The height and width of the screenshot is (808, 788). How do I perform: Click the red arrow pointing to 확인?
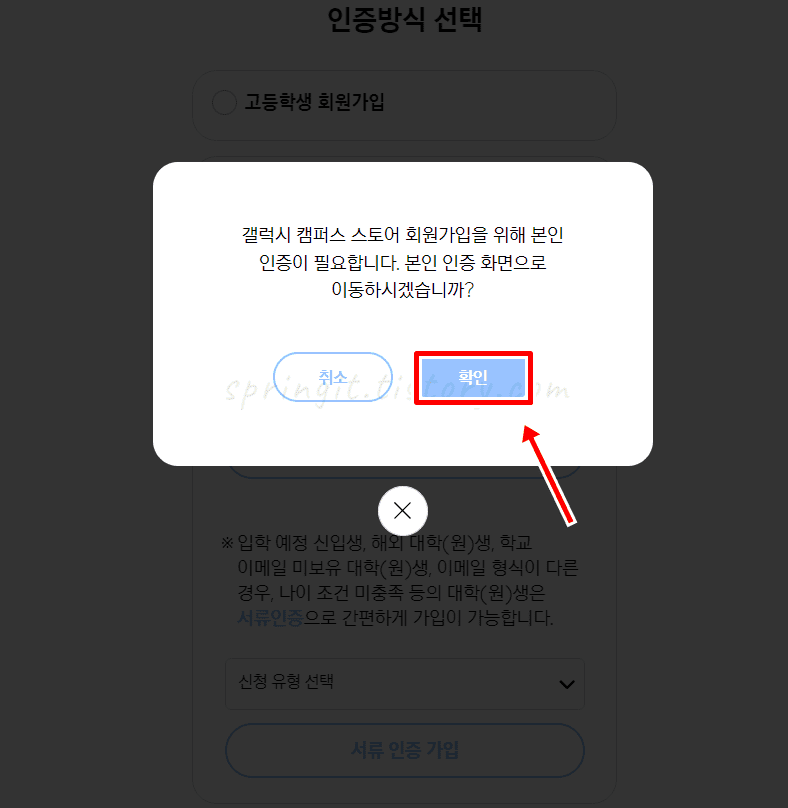(549, 475)
